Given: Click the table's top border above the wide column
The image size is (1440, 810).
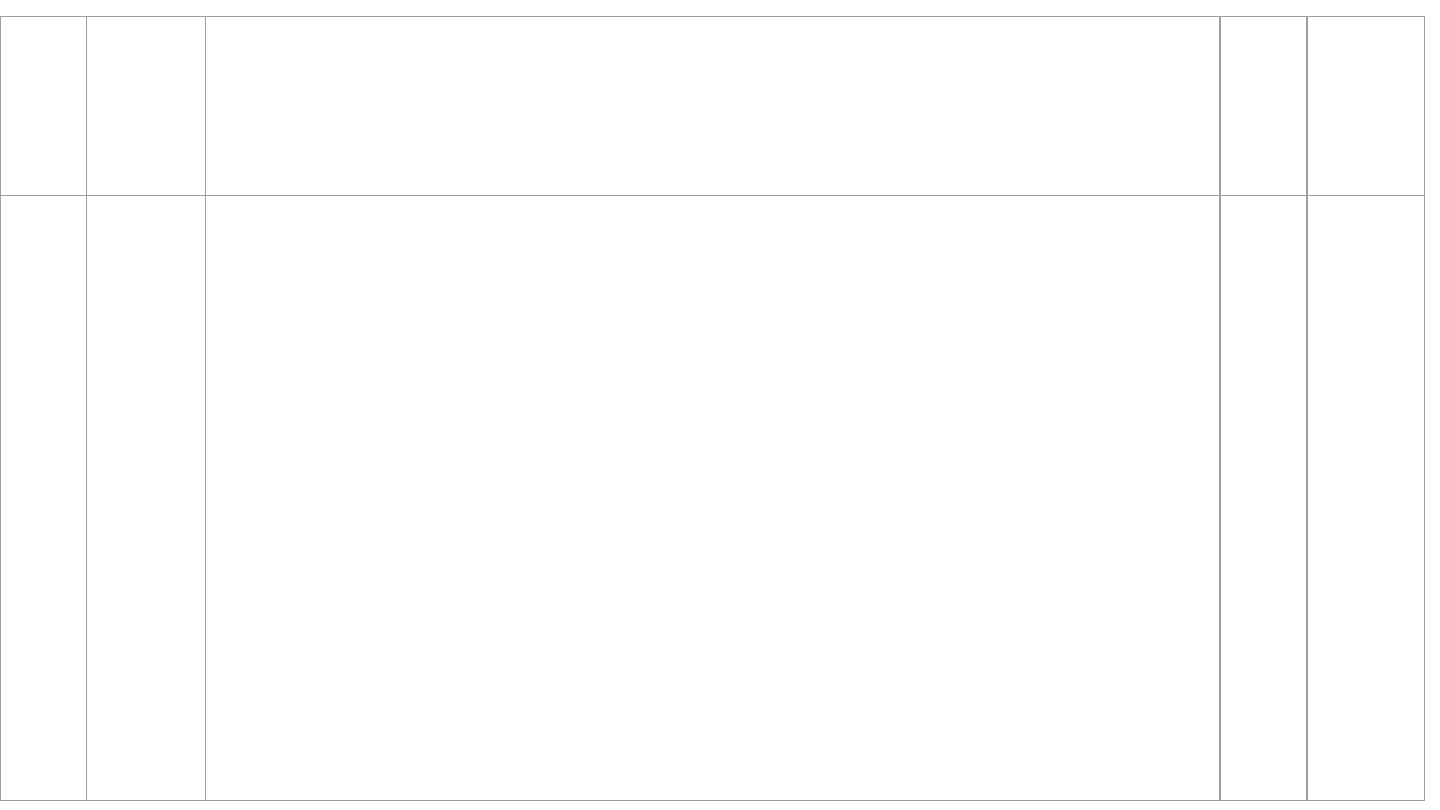Looking at the screenshot, I should [712, 16].
